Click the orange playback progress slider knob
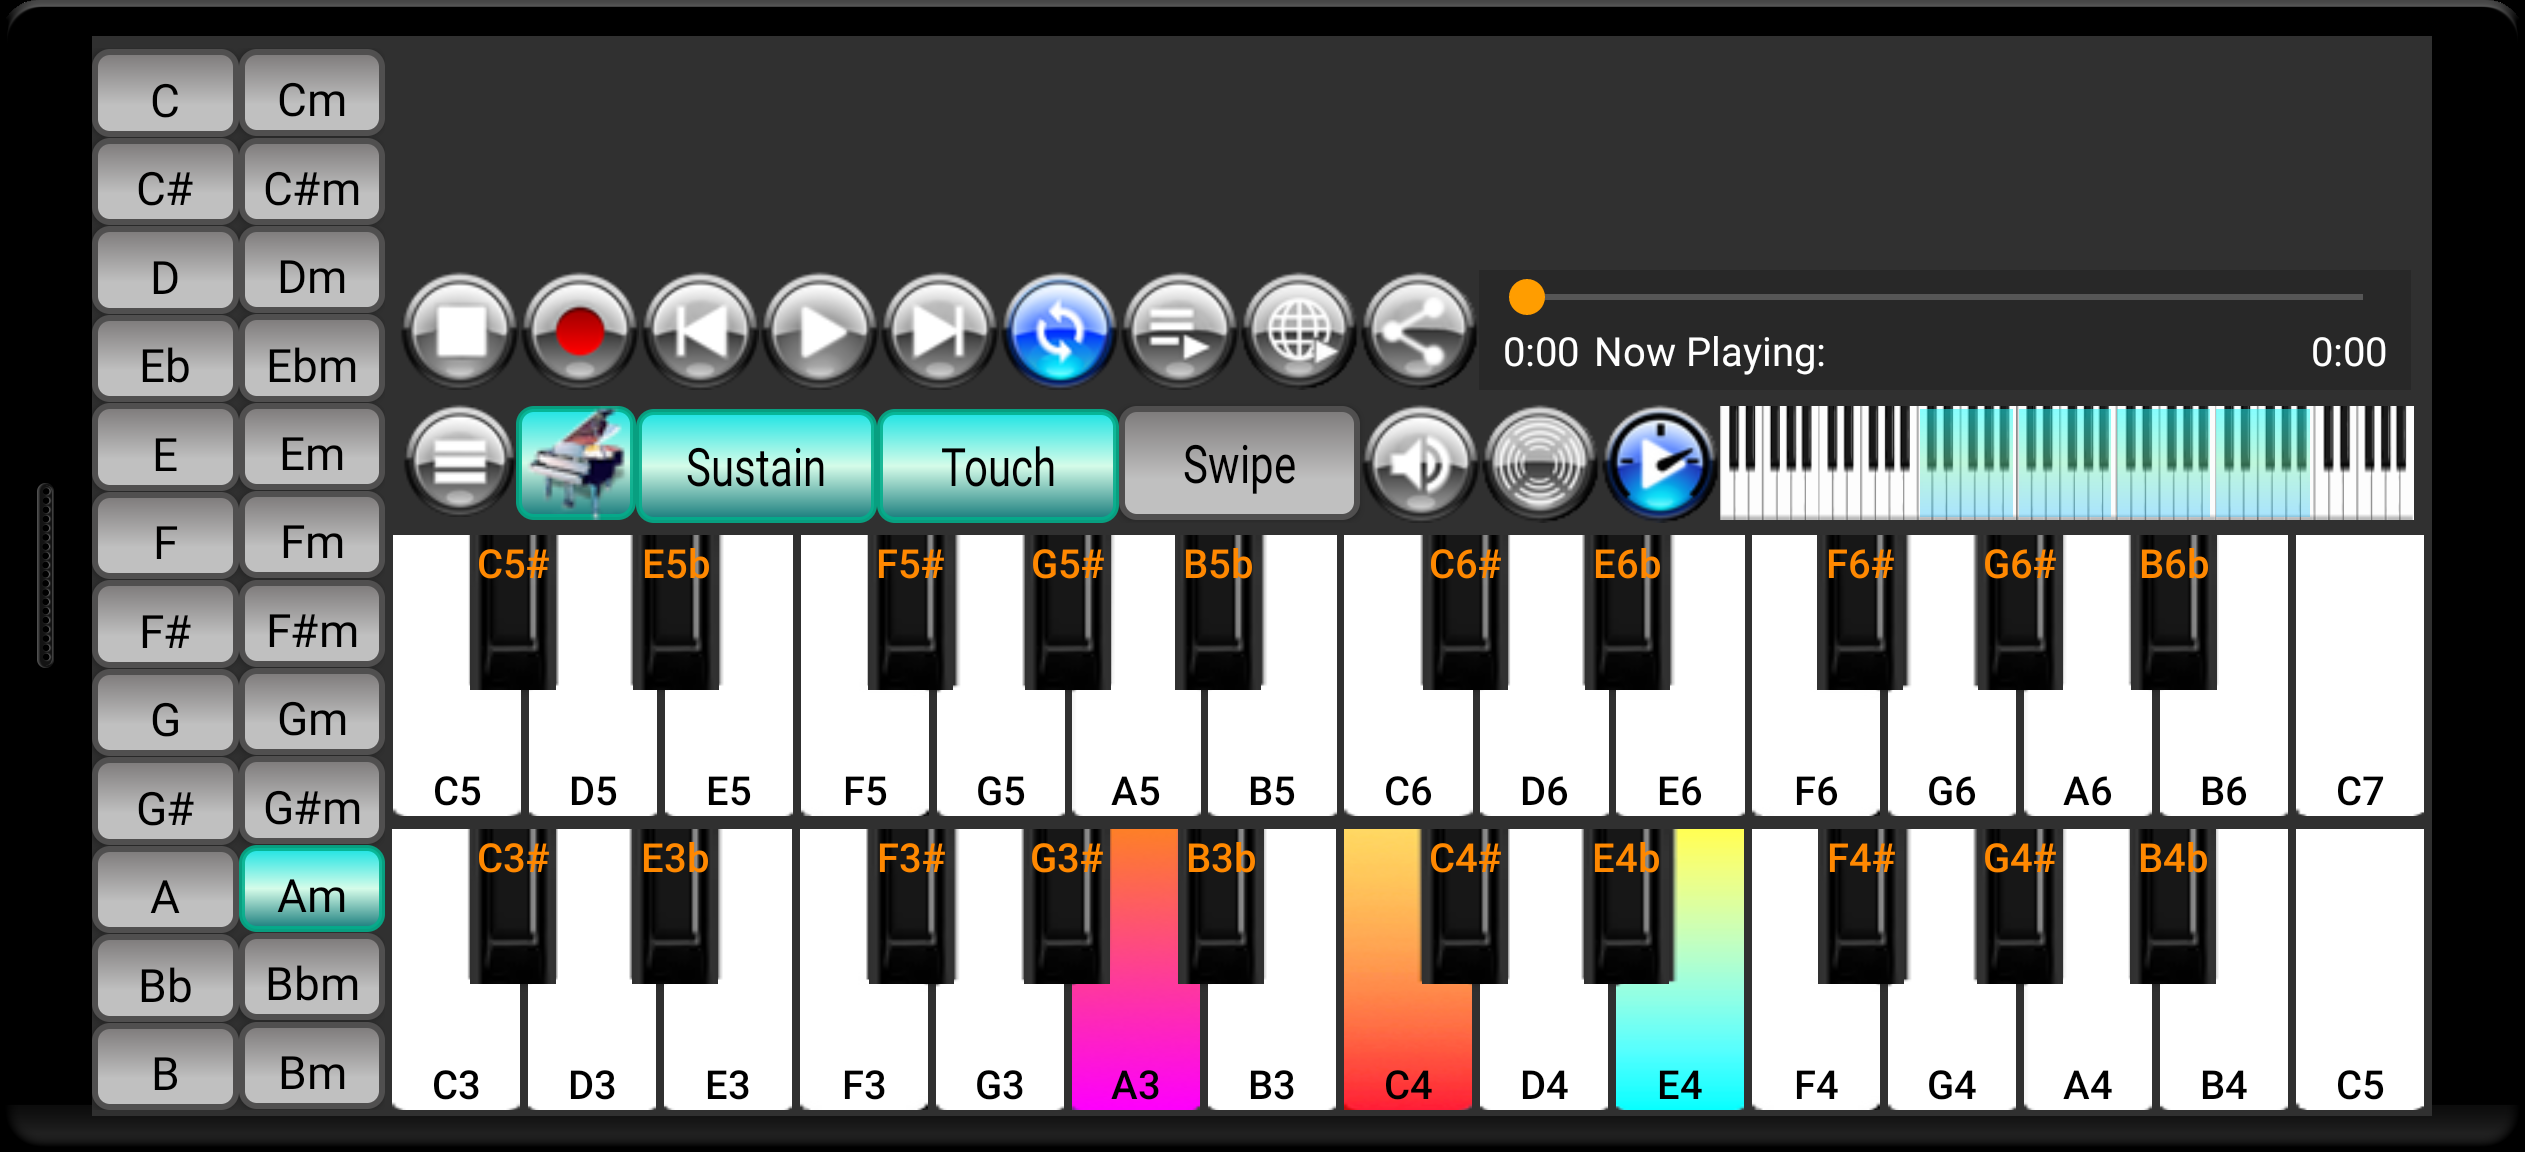2525x1152 pixels. click(x=1527, y=297)
